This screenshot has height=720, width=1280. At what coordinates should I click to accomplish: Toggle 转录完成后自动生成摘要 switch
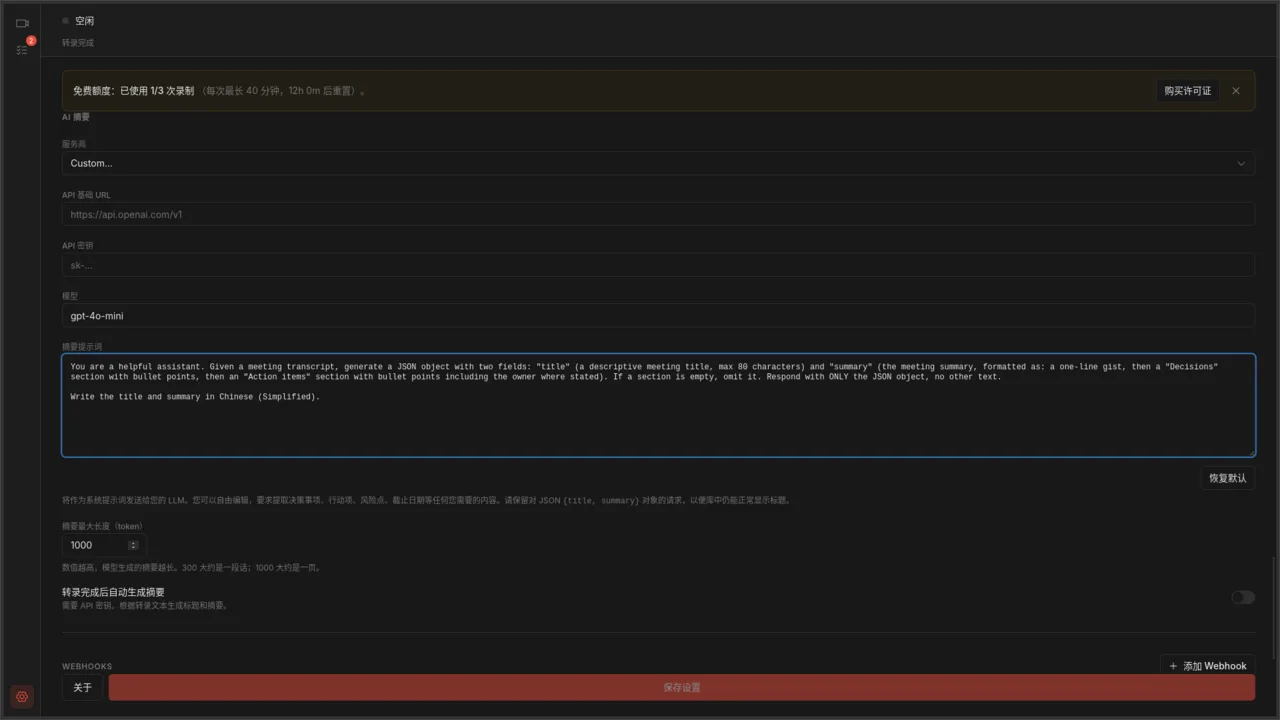point(1243,597)
